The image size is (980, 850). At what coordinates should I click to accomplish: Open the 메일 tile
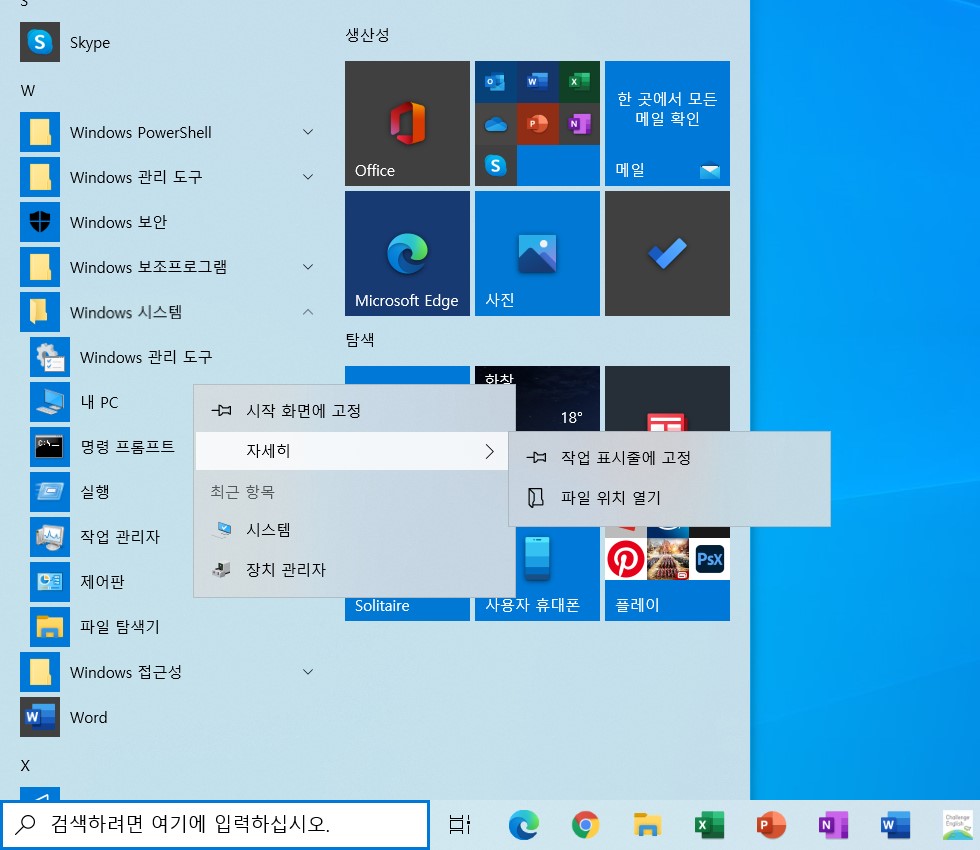click(668, 123)
